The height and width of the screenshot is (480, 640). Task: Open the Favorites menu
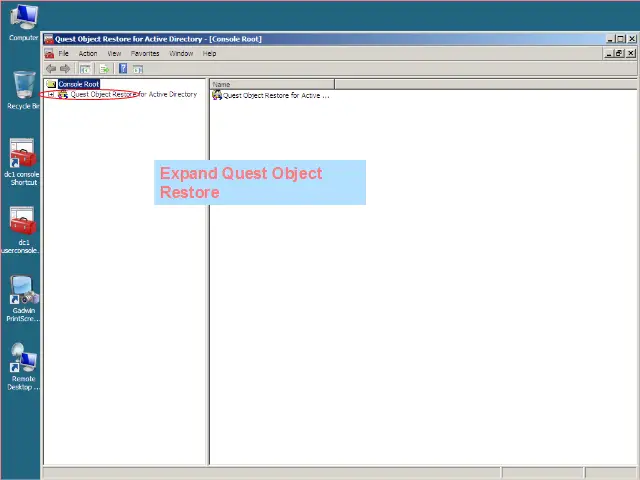145,53
